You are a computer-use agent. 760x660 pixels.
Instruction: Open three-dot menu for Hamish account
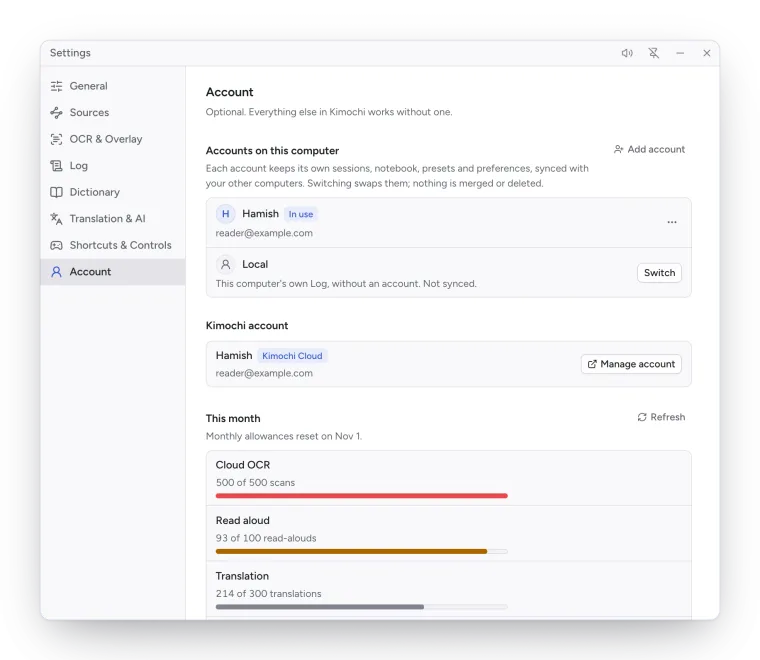point(672,222)
